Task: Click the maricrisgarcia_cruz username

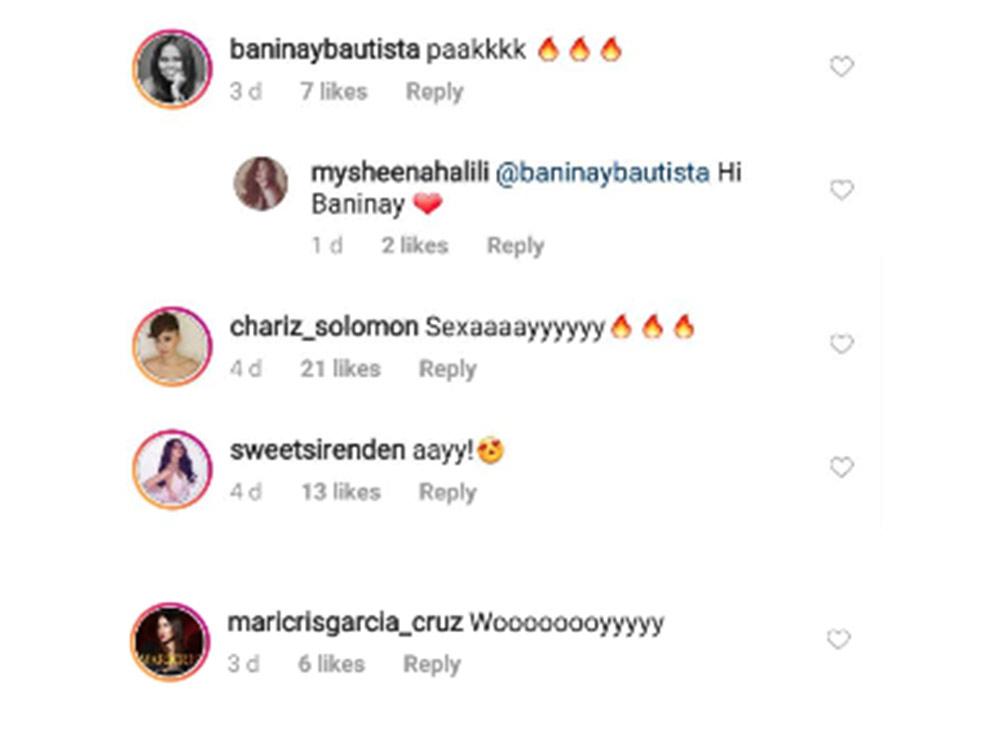Action: (x=344, y=623)
